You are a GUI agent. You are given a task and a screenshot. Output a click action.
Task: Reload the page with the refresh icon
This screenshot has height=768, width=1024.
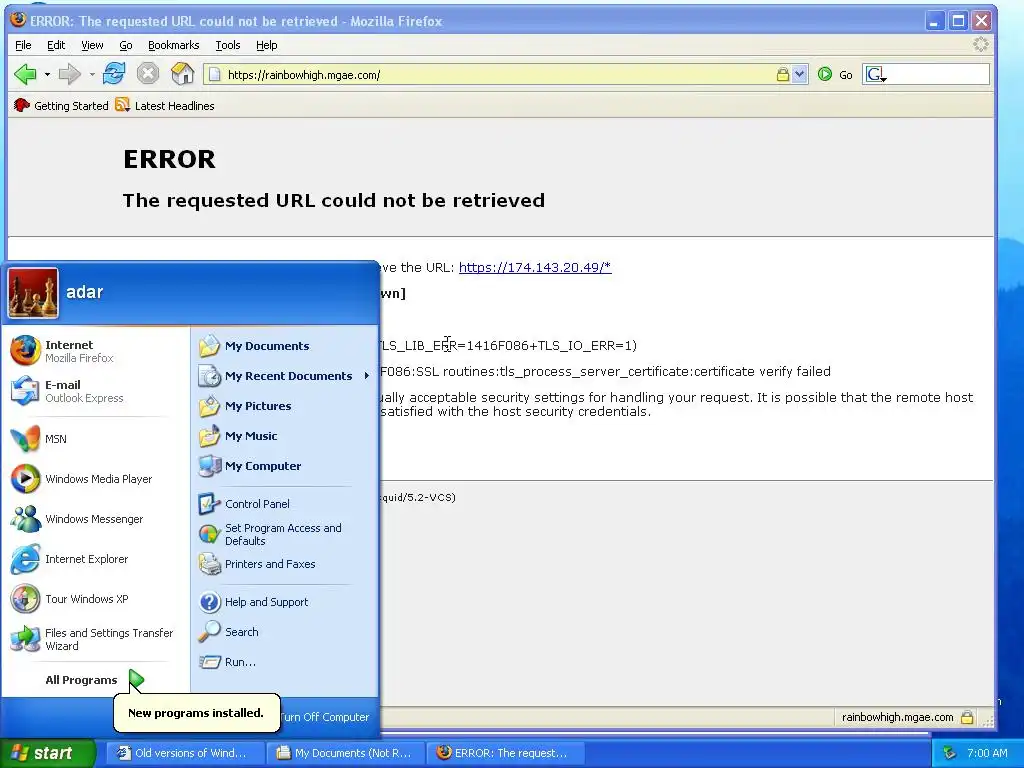pyautogui.click(x=114, y=74)
